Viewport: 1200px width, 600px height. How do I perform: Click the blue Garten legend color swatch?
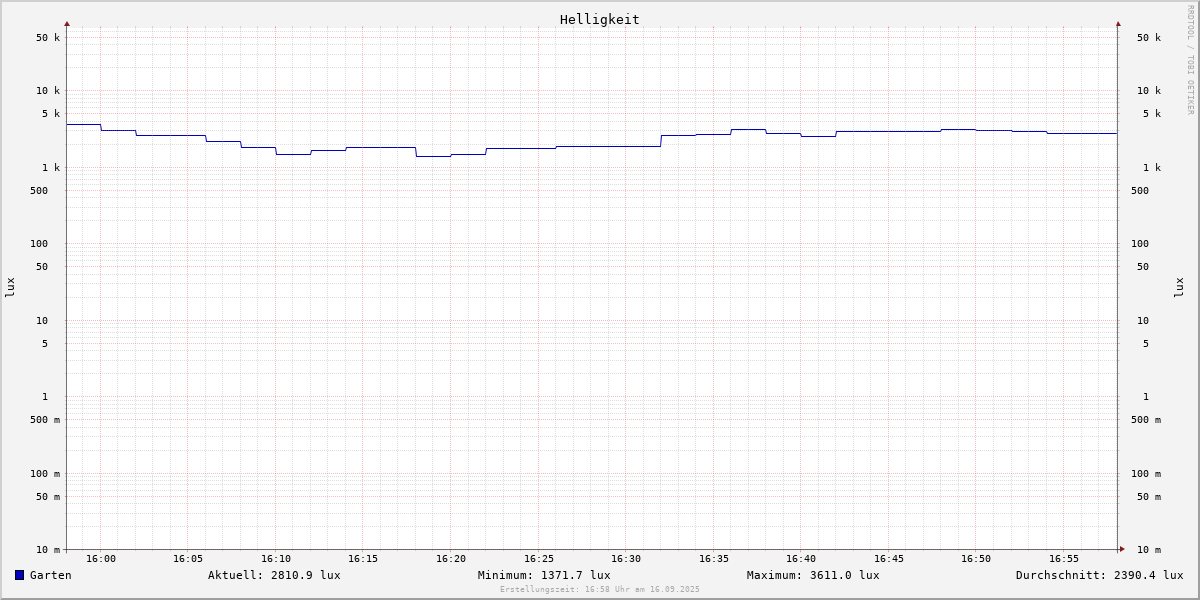point(19,575)
